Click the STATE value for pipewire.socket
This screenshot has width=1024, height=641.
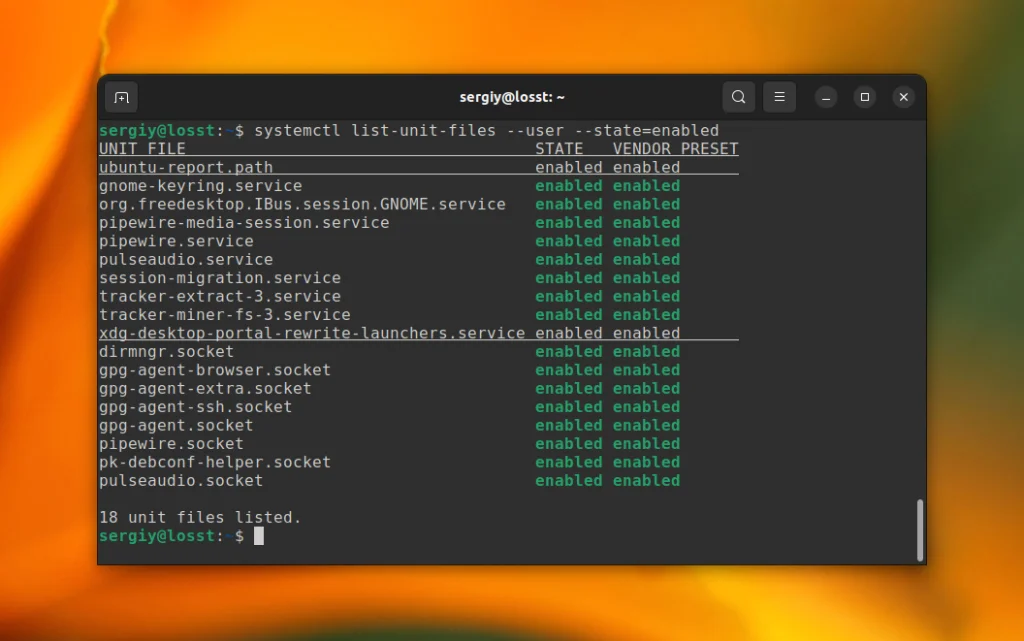coord(569,443)
